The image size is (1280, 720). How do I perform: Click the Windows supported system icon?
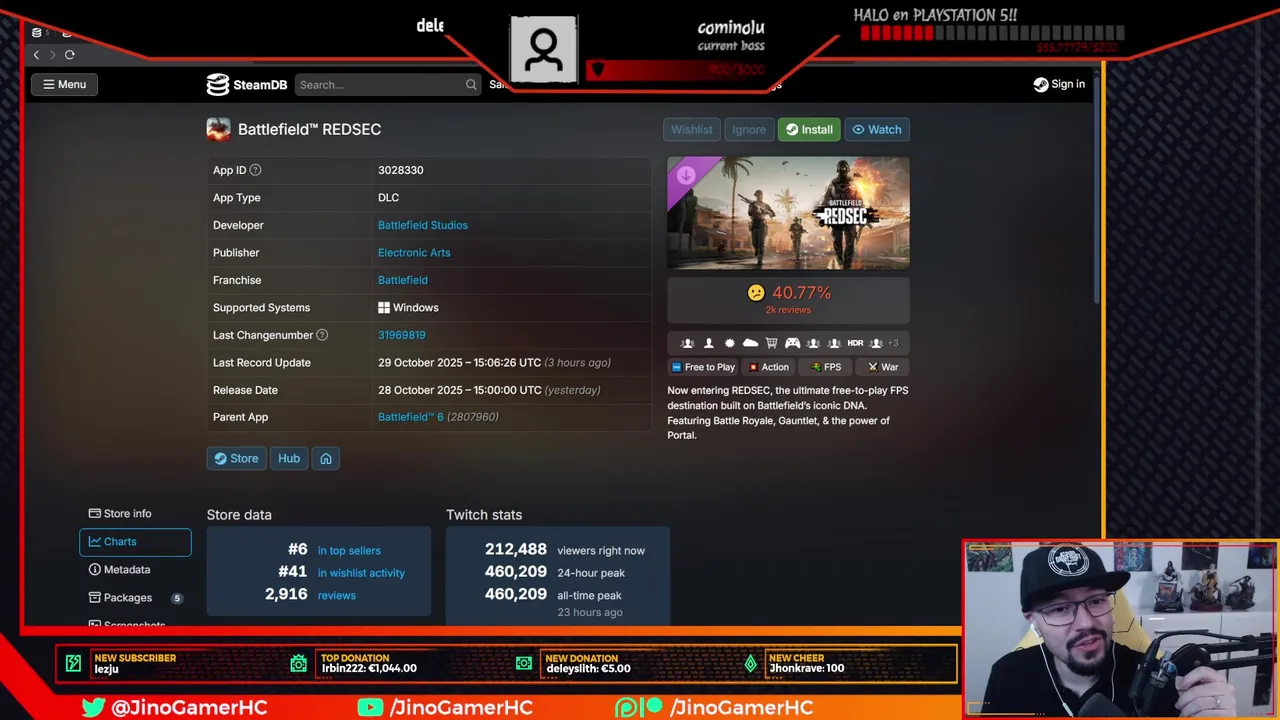pos(384,308)
